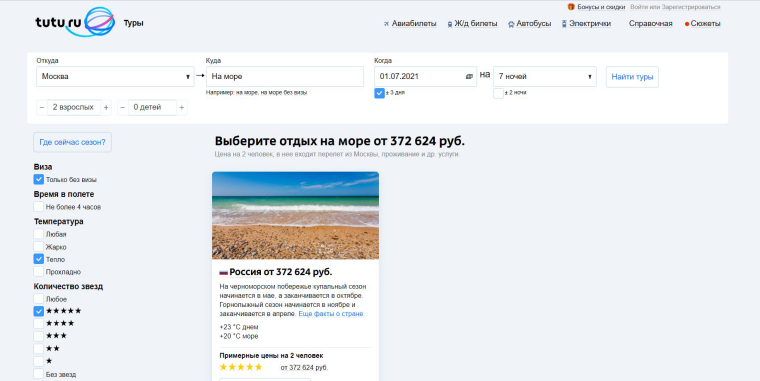Open Сюжеты section
The width and height of the screenshot is (760, 381).
(x=705, y=24)
